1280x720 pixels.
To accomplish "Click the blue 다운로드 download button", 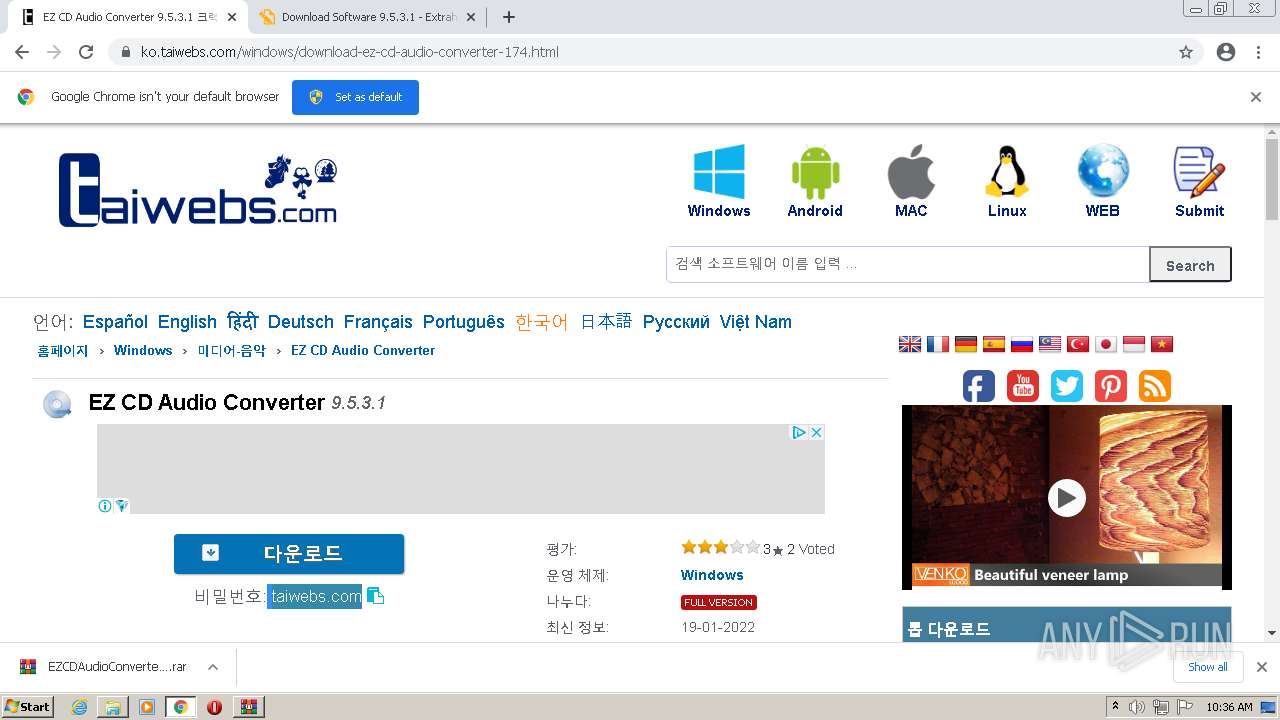I will click(x=289, y=553).
